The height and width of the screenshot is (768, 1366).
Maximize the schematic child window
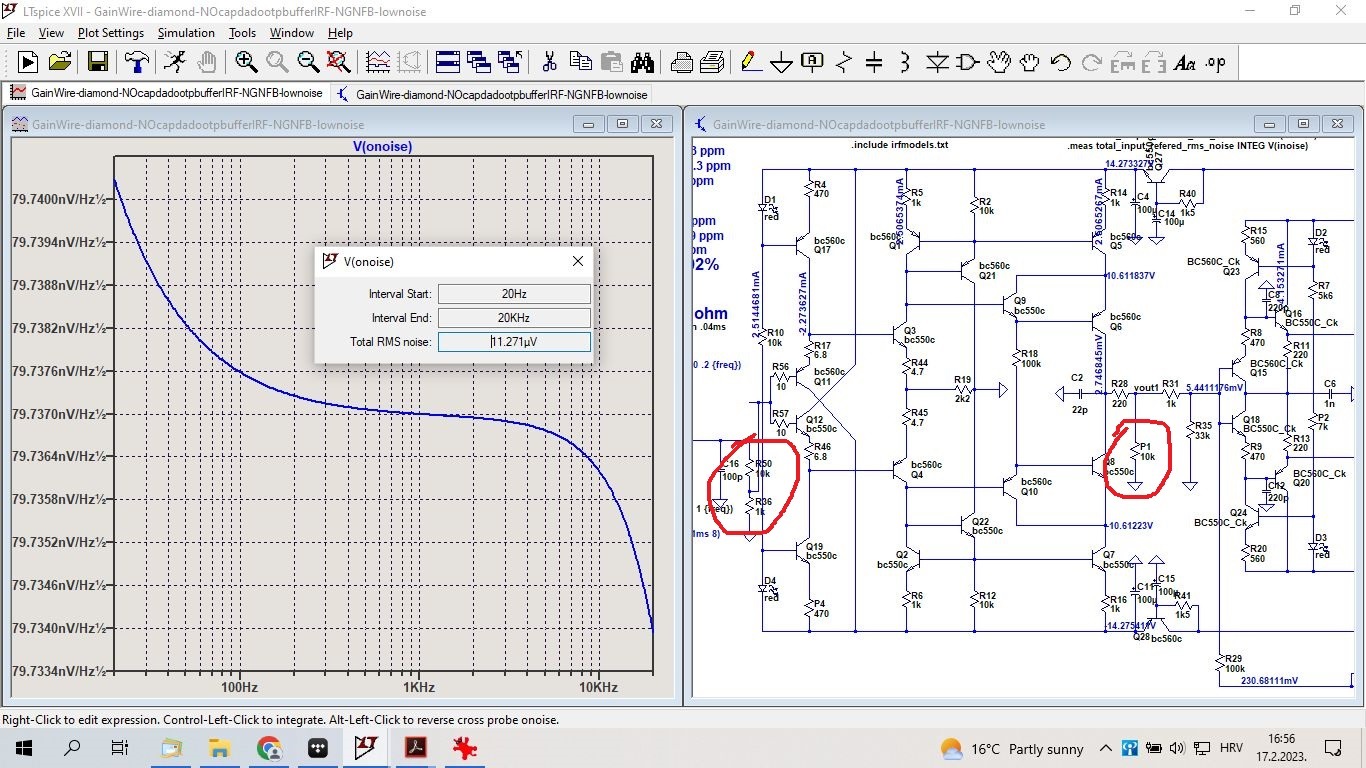pyautogui.click(x=1303, y=124)
